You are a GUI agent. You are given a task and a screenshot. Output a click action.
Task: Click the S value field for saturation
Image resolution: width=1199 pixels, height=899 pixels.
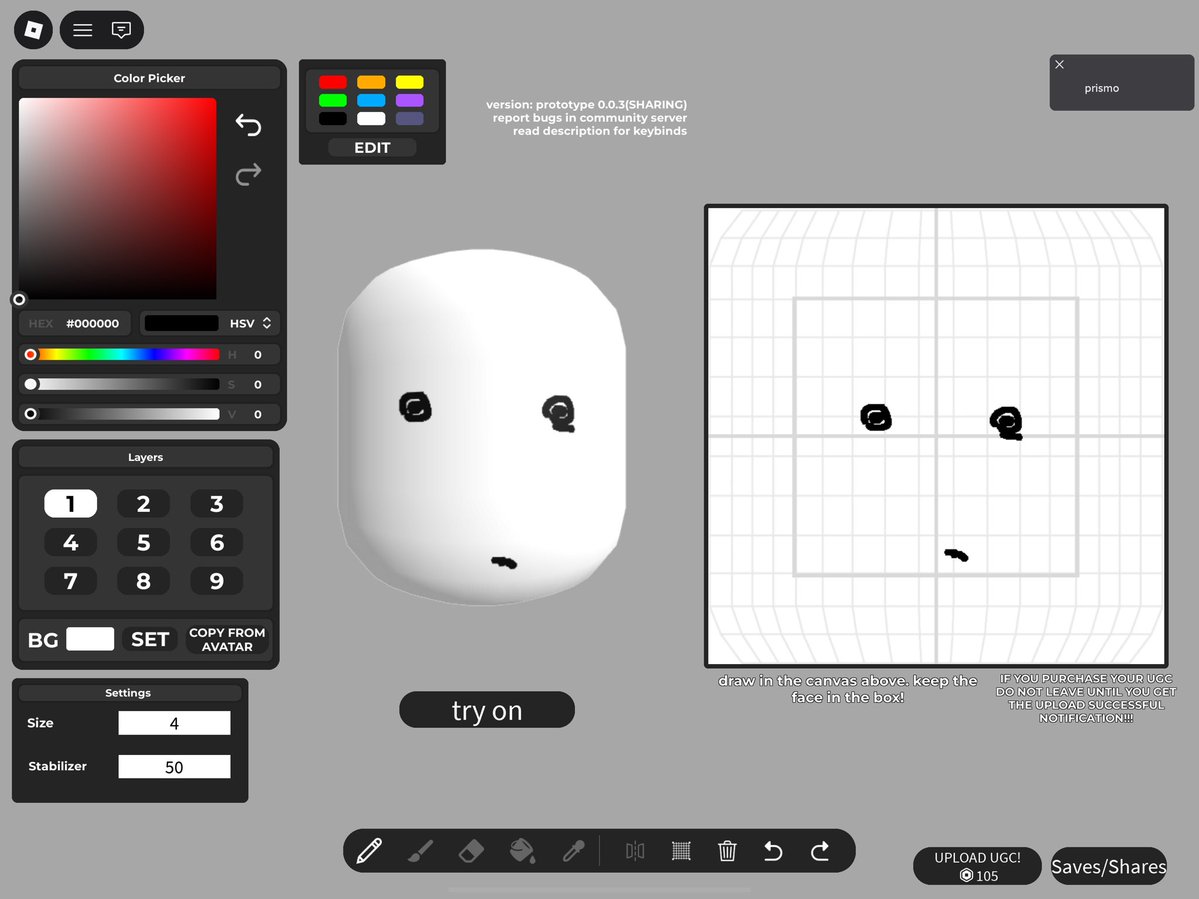point(258,385)
